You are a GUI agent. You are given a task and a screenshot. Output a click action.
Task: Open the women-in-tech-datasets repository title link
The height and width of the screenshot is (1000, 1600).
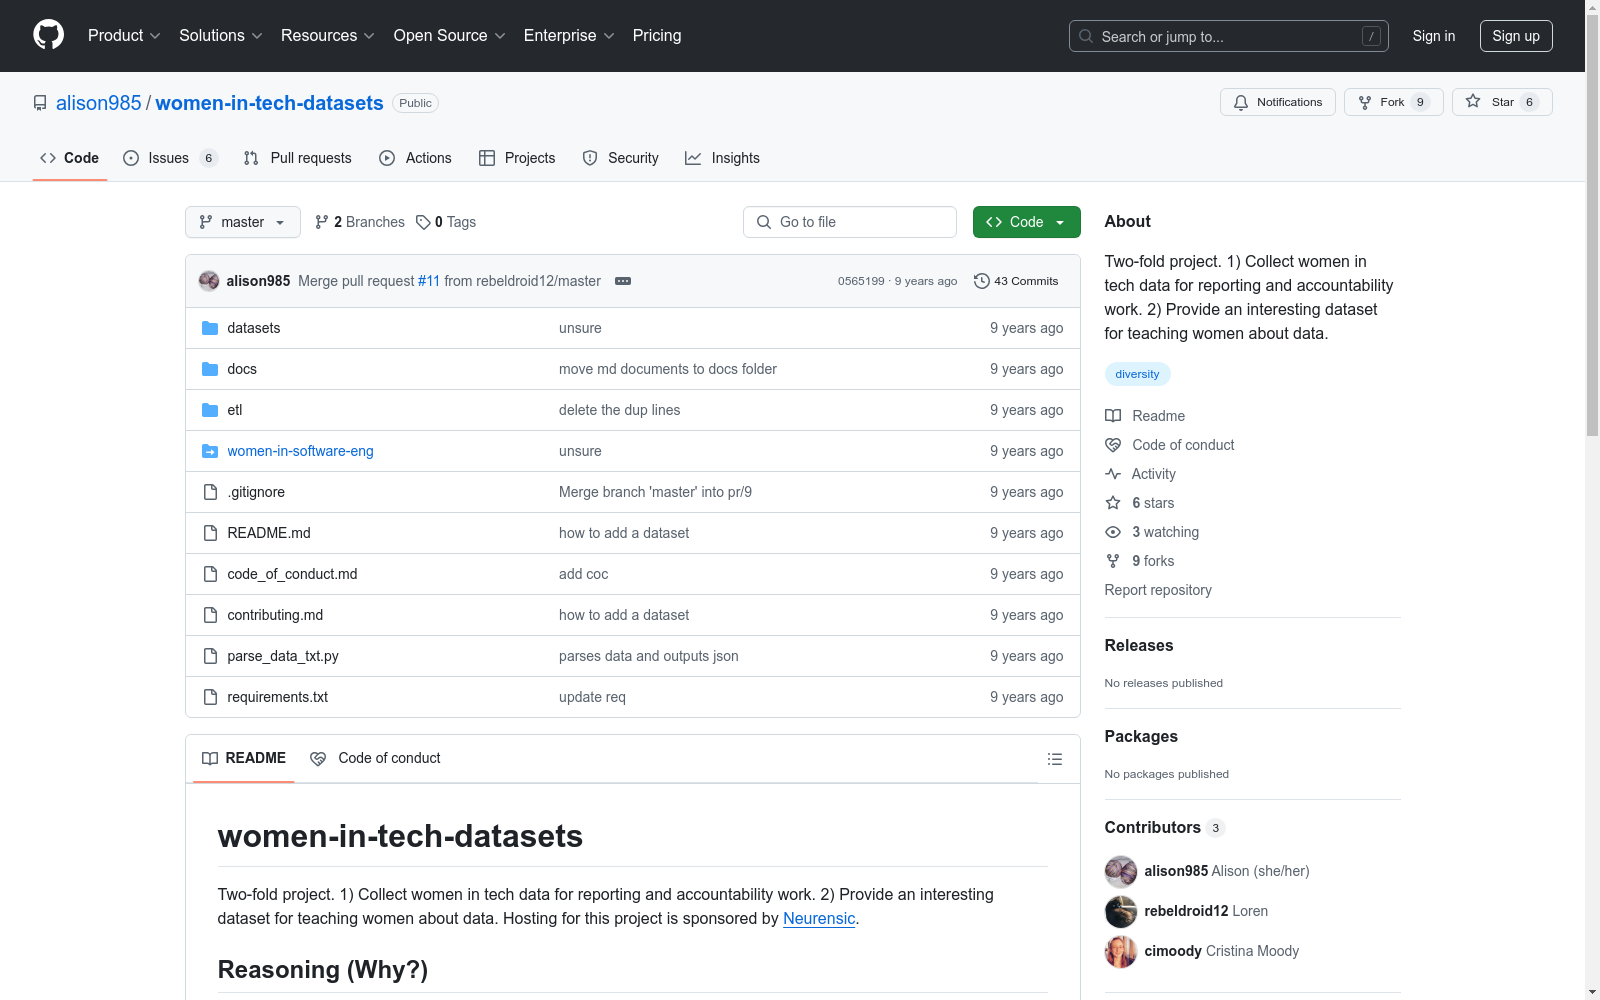click(x=269, y=103)
